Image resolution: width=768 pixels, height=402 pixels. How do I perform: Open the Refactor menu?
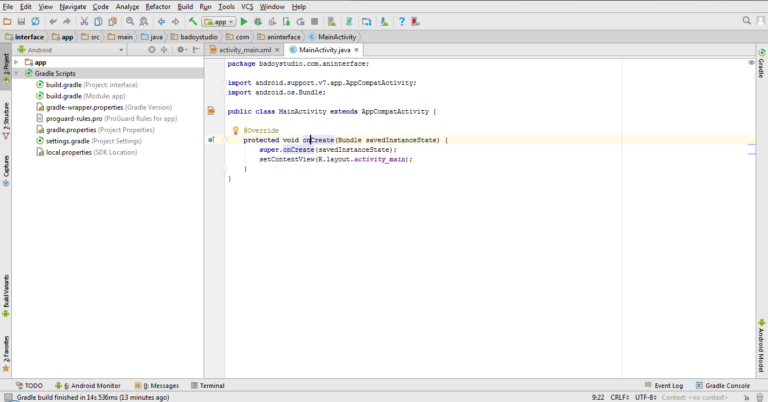tap(158, 7)
